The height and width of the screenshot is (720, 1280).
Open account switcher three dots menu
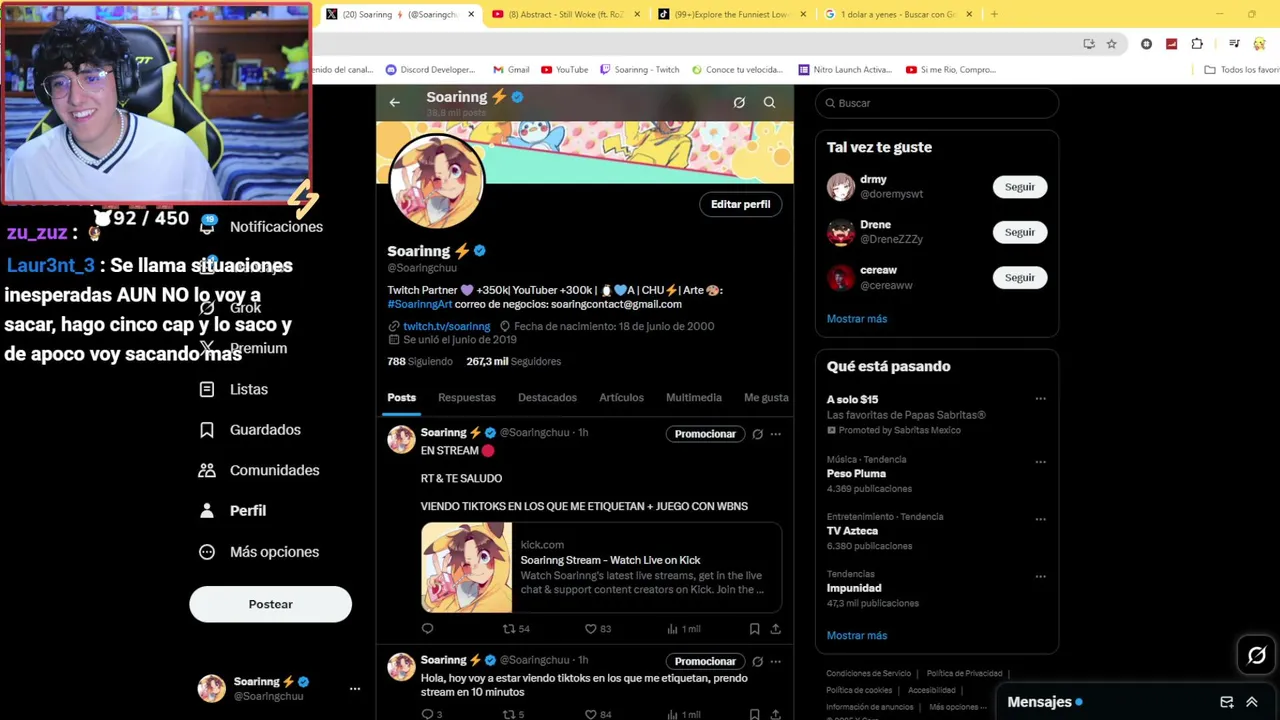click(354, 689)
